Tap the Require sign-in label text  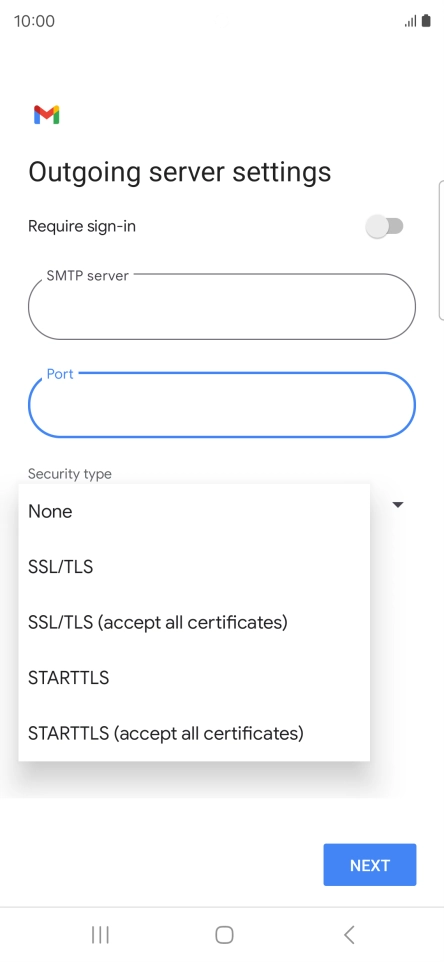[82, 226]
